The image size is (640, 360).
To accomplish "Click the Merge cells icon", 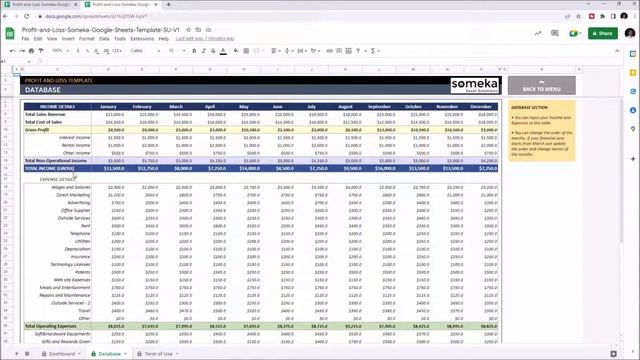I will coord(256,51).
